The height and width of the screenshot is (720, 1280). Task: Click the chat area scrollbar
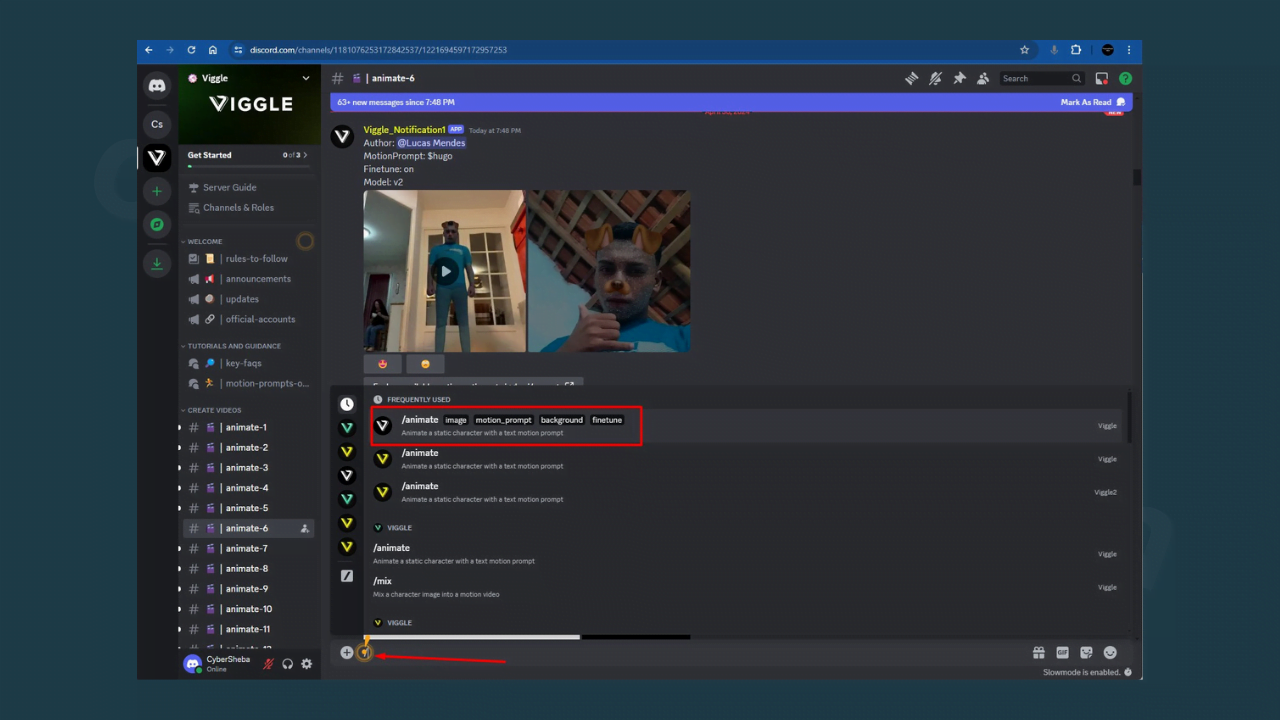click(1136, 178)
